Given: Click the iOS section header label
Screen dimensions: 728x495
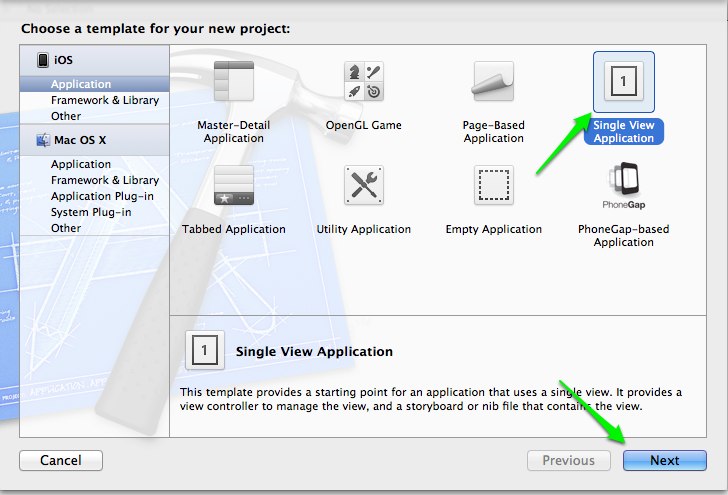Looking at the screenshot, I should tap(63, 60).
